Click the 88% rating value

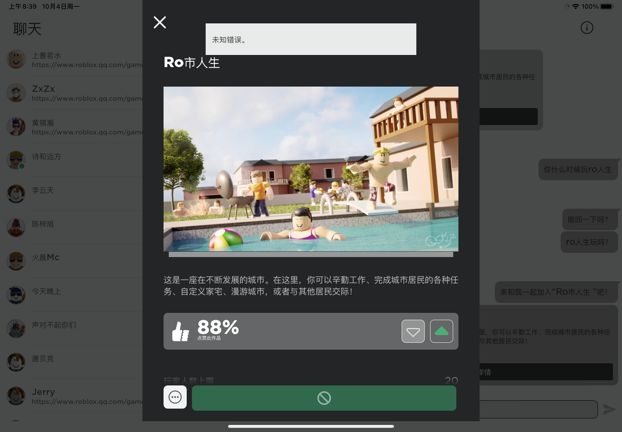coord(218,328)
